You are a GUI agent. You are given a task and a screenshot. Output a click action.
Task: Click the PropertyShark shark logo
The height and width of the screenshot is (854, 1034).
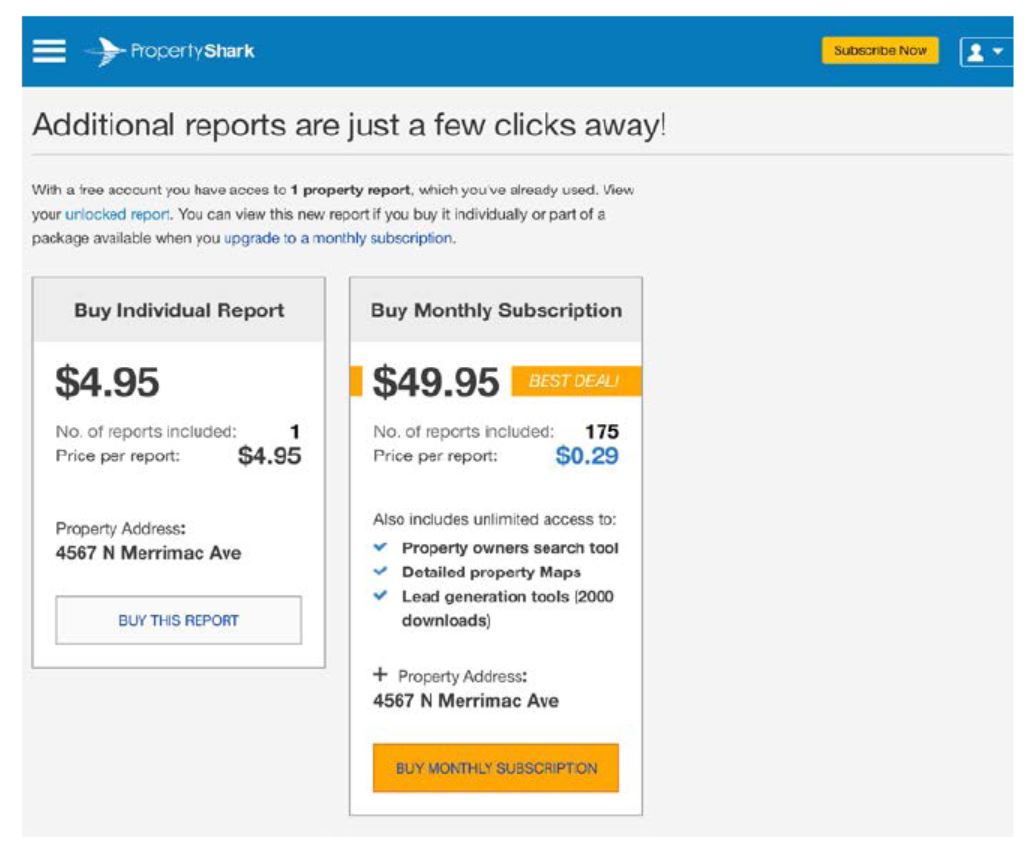point(104,52)
